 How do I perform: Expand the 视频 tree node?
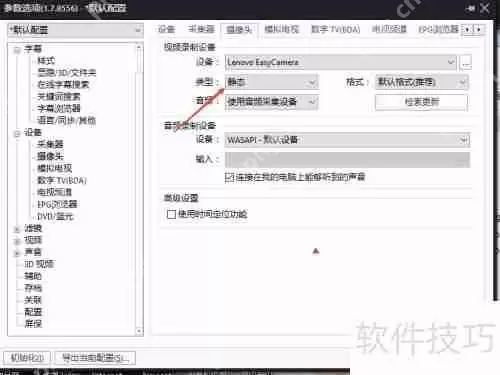pos(17,241)
